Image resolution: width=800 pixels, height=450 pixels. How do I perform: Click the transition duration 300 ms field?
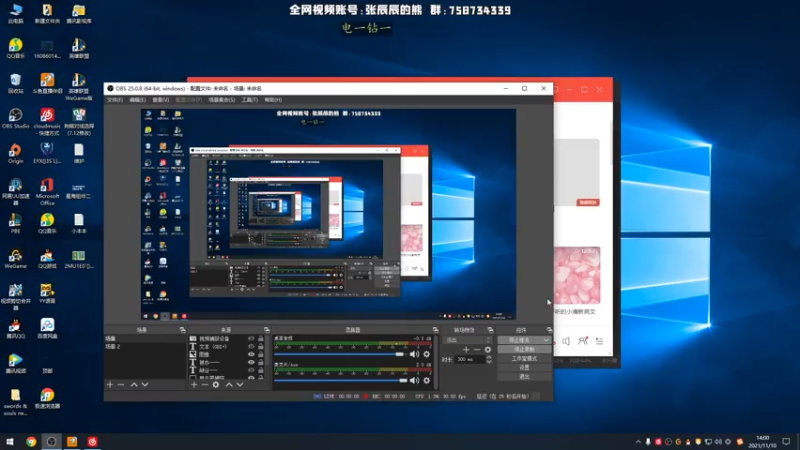tap(469, 359)
